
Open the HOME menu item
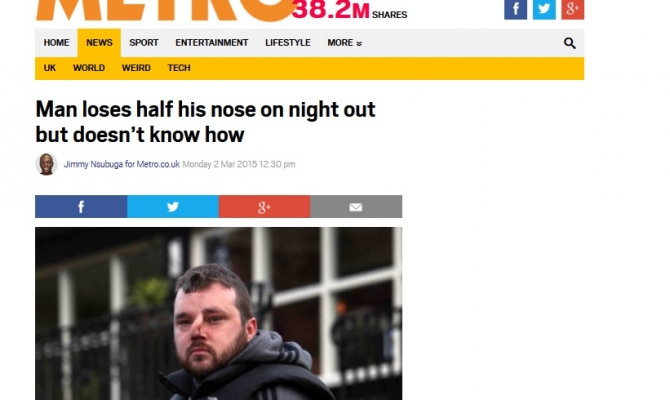point(56,43)
